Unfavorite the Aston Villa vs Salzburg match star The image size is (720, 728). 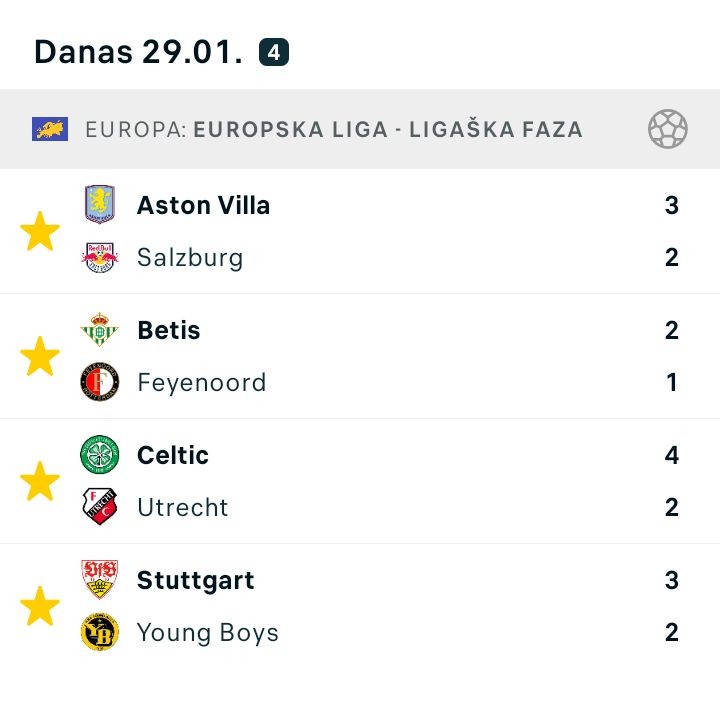[40, 232]
